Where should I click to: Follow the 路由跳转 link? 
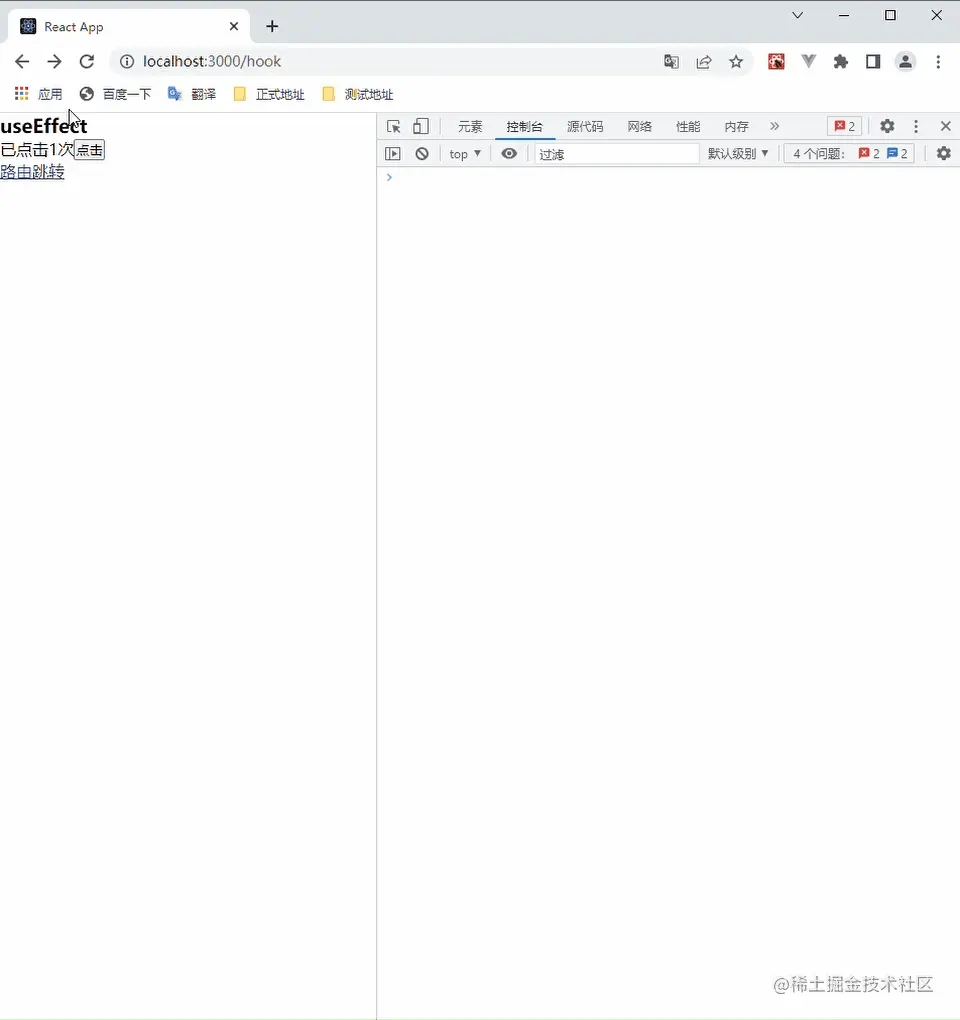[x=32, y=172]
